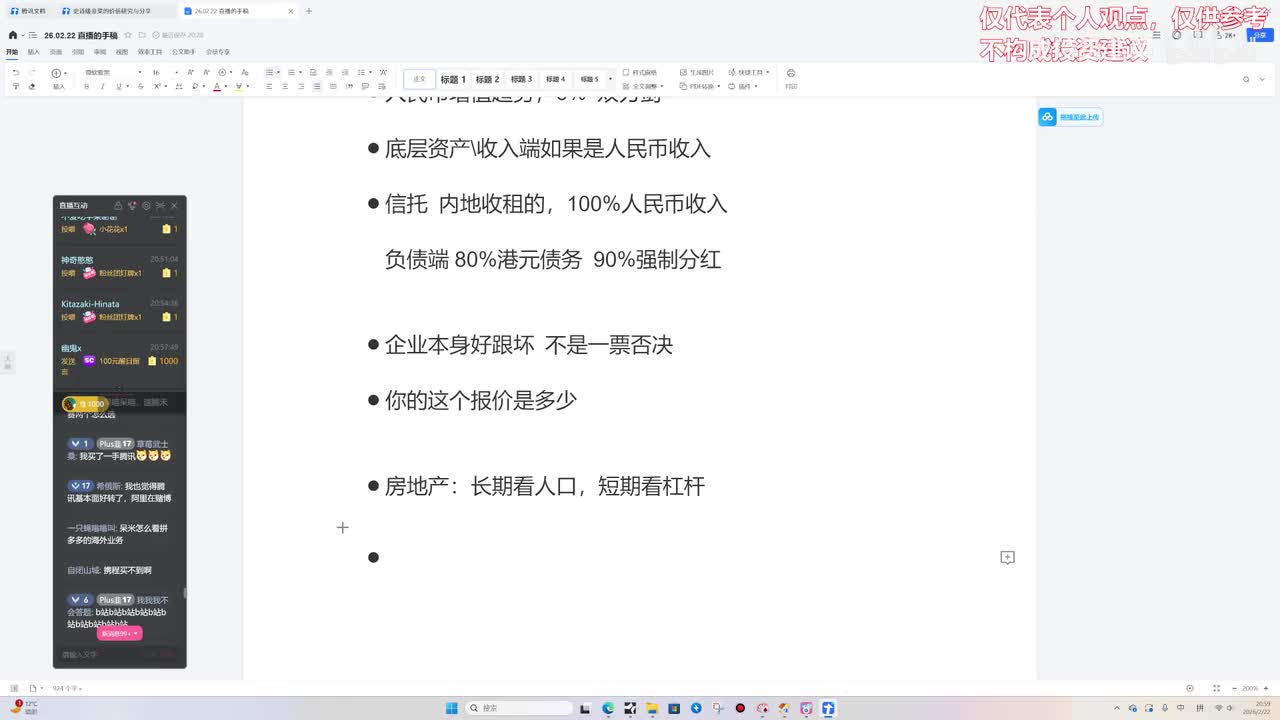Expand the heading styles gallery arrow

(610, 79)
